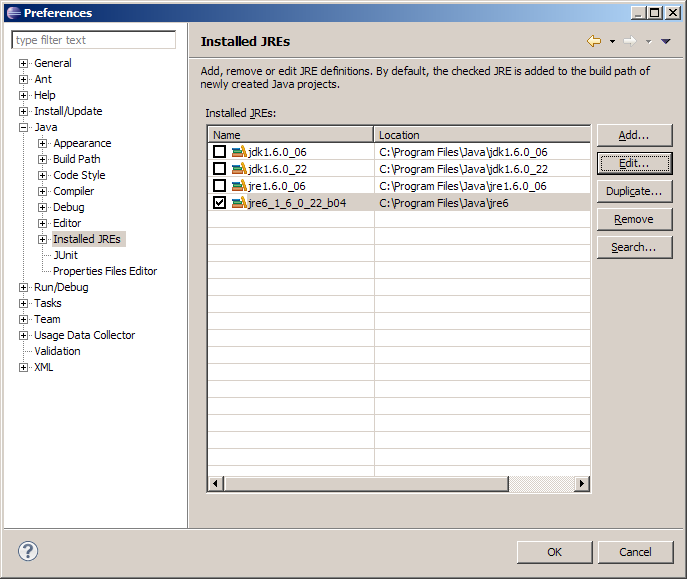The width and height of the screenshot is (687, 579).
Task: Click the Add... button
Action: 634,135
